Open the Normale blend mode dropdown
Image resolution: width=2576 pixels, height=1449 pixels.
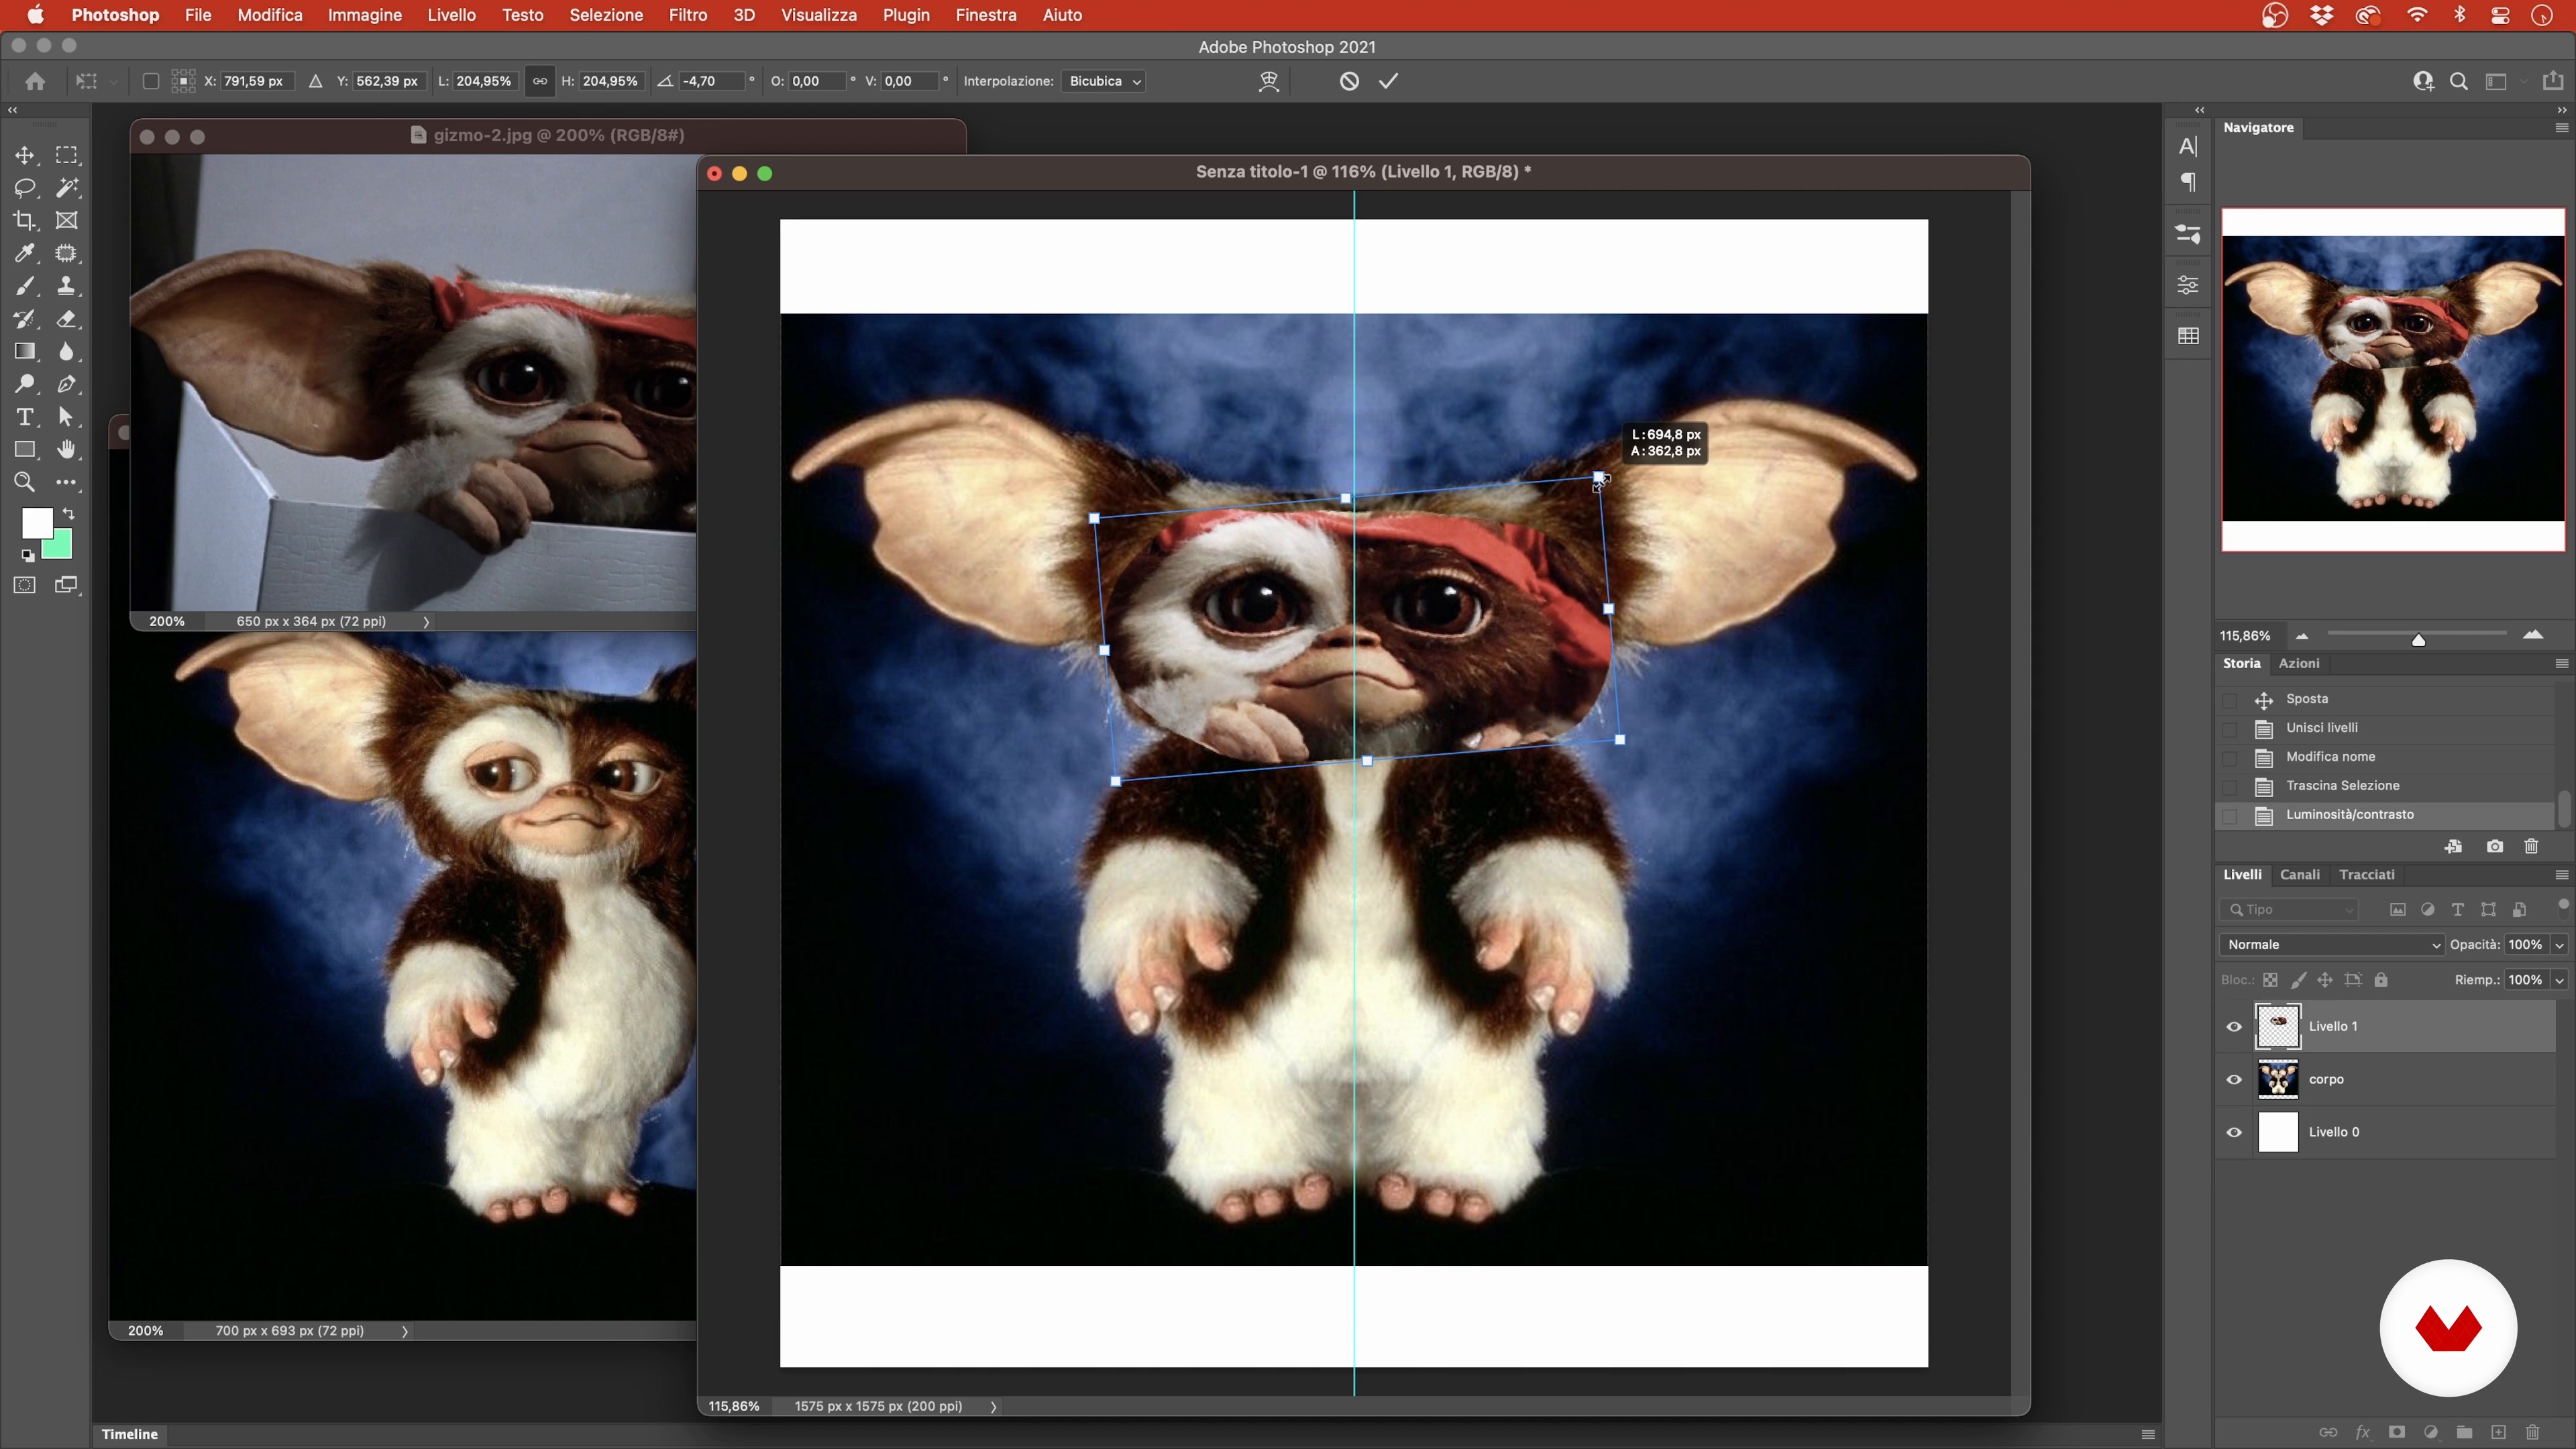pyautogui.click(x=2332, y=944)
